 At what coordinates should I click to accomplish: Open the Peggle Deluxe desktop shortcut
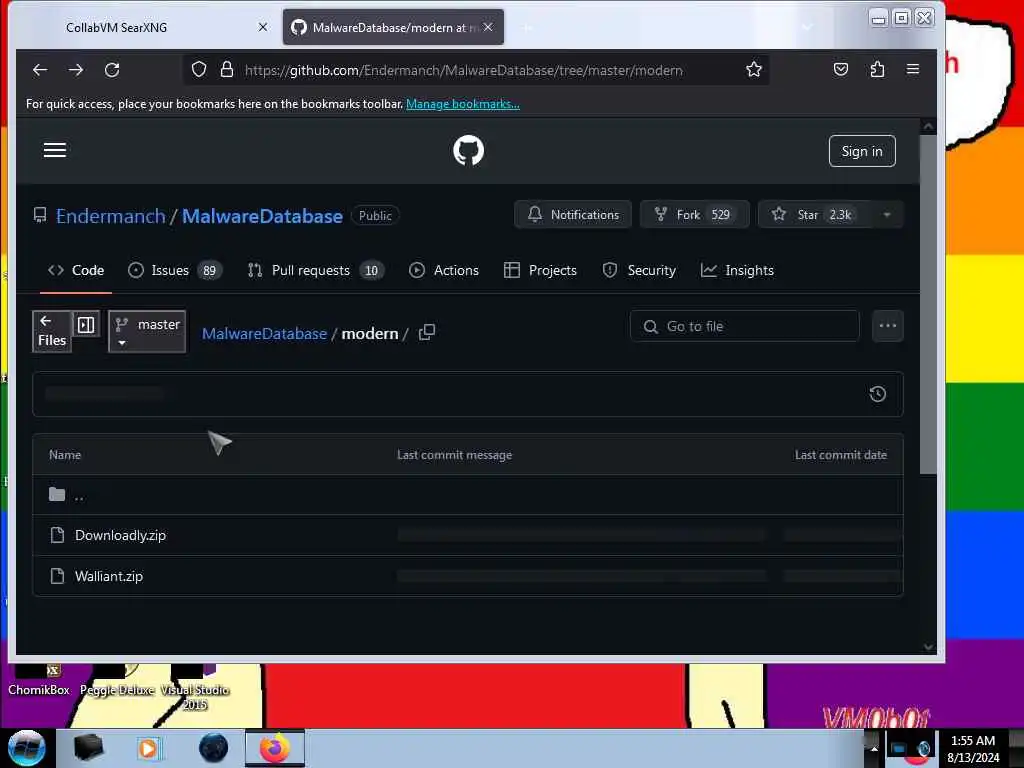(117, 681)
